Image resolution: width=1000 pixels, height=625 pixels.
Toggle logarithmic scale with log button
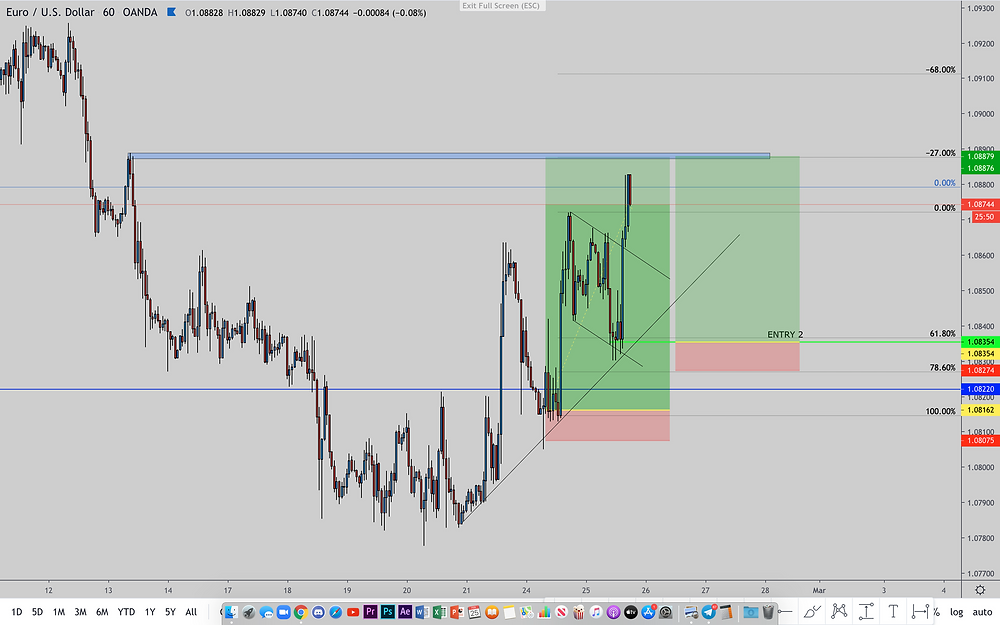(x=956, y=612)
